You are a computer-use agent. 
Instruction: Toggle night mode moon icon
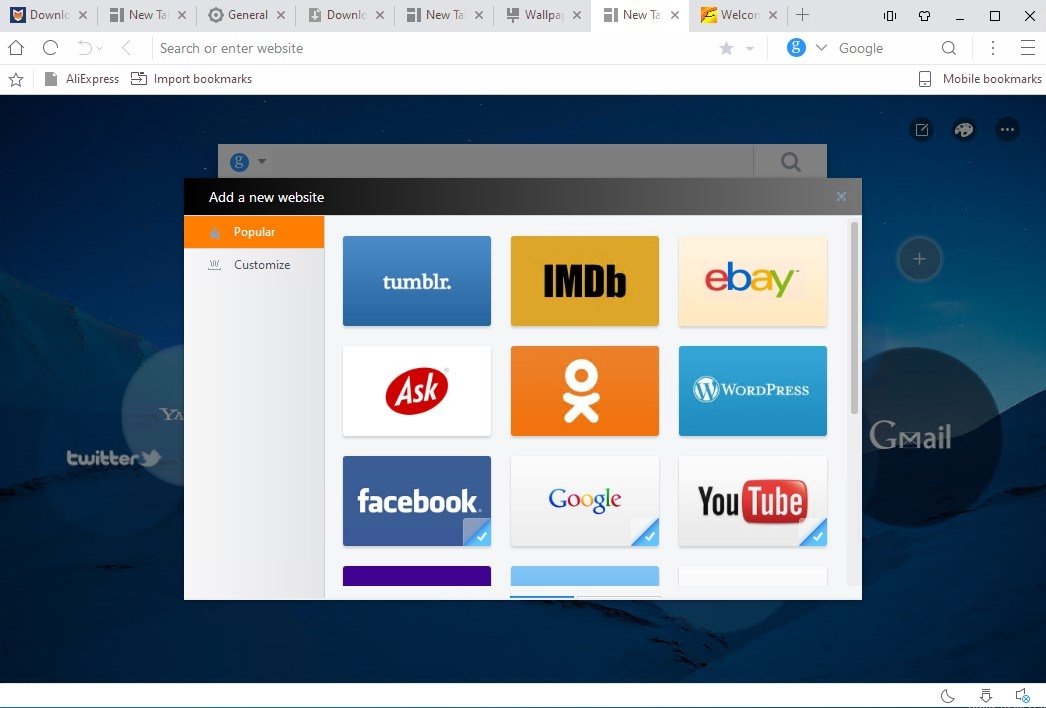[x=947, y=696]
